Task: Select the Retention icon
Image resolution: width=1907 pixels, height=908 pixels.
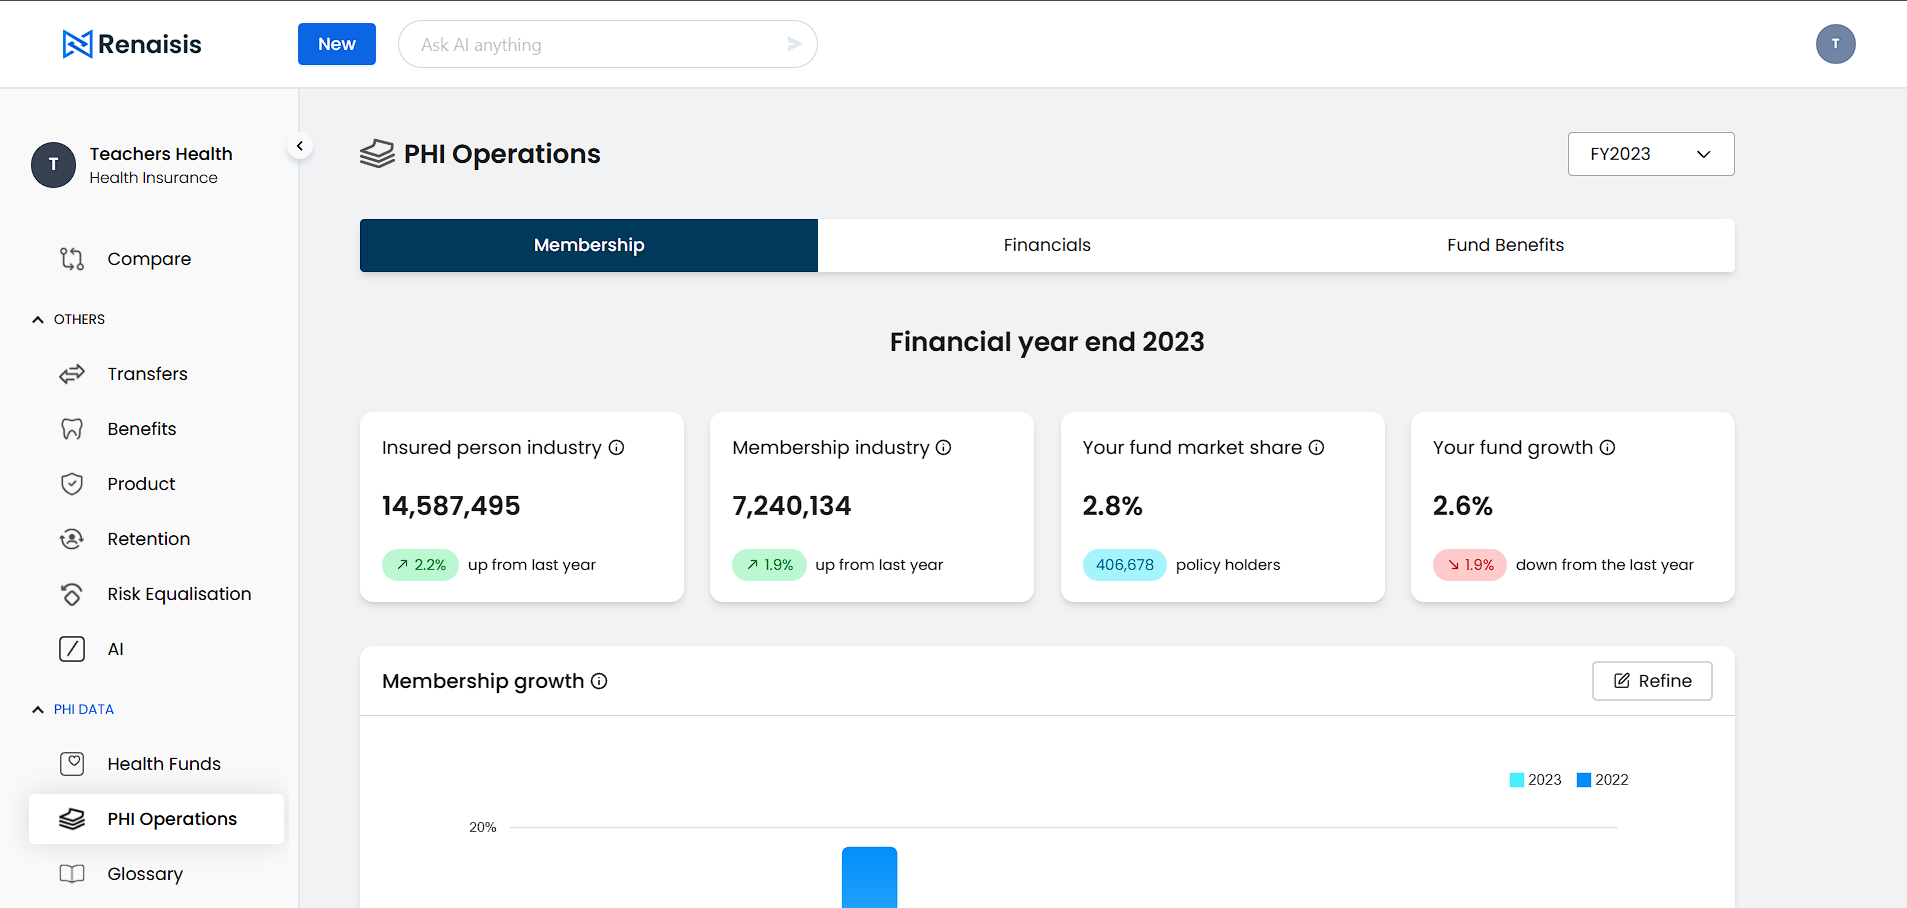Action: (72, 538)
